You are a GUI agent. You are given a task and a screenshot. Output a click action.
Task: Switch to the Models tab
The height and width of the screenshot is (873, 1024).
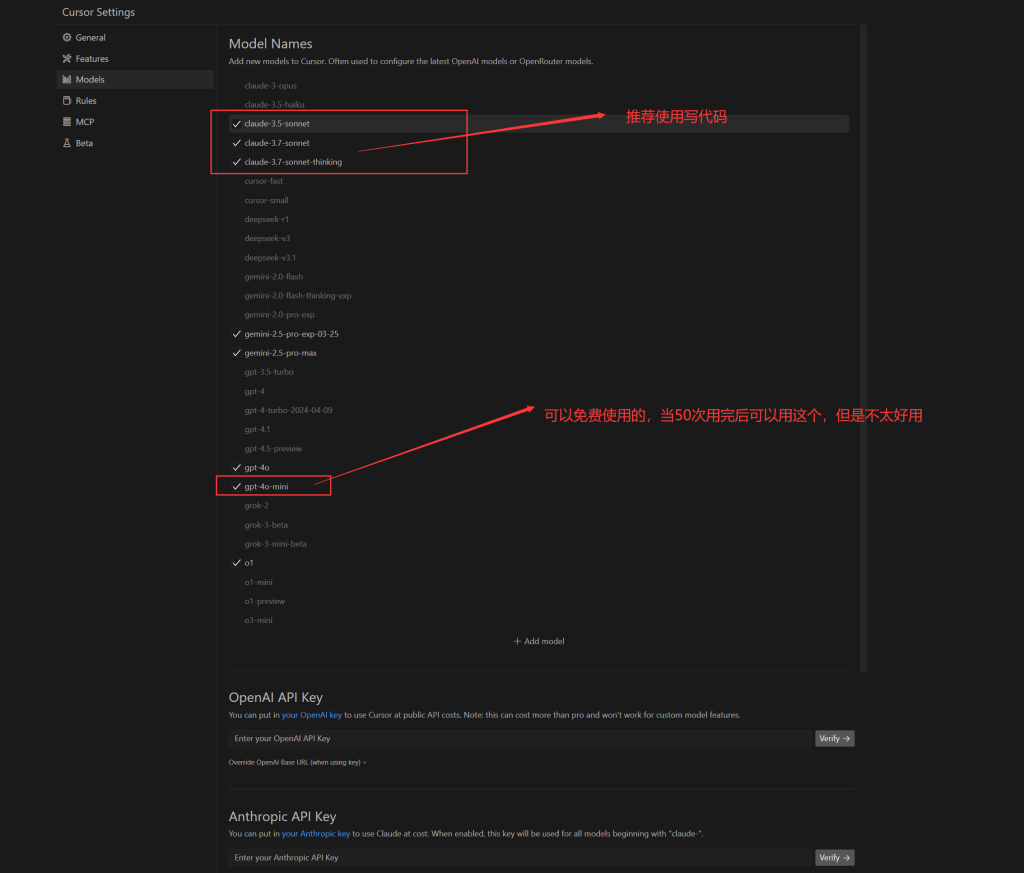[x=135, y=80]
